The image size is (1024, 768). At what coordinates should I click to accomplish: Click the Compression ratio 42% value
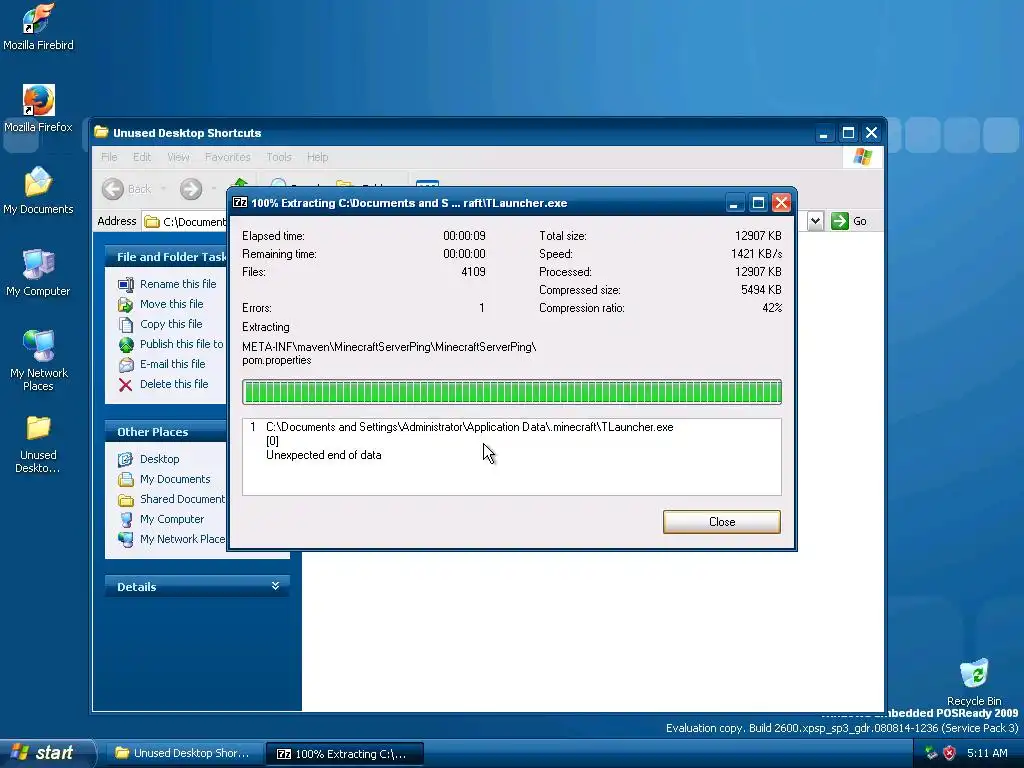[772, 308]
